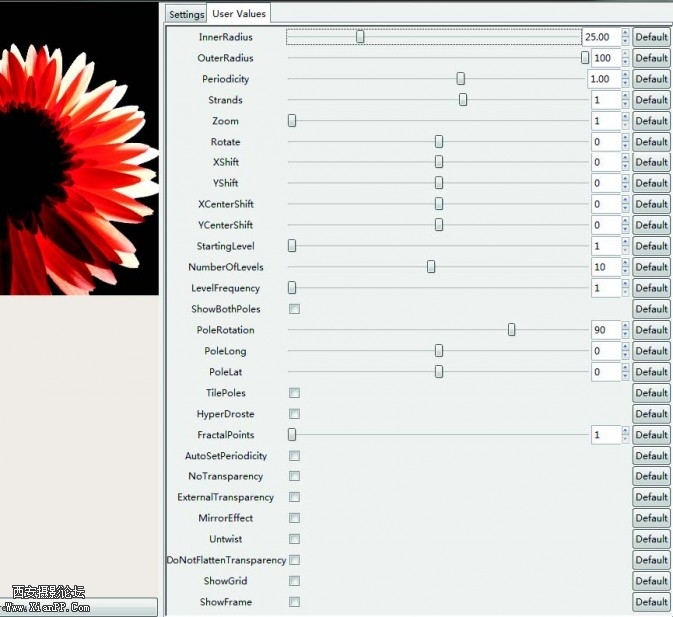Image resolution: width=673 pixels, height=617 pixels.
Task: Decrease NumberOfLevels with spinner down arrow
Action: [625, 272]
